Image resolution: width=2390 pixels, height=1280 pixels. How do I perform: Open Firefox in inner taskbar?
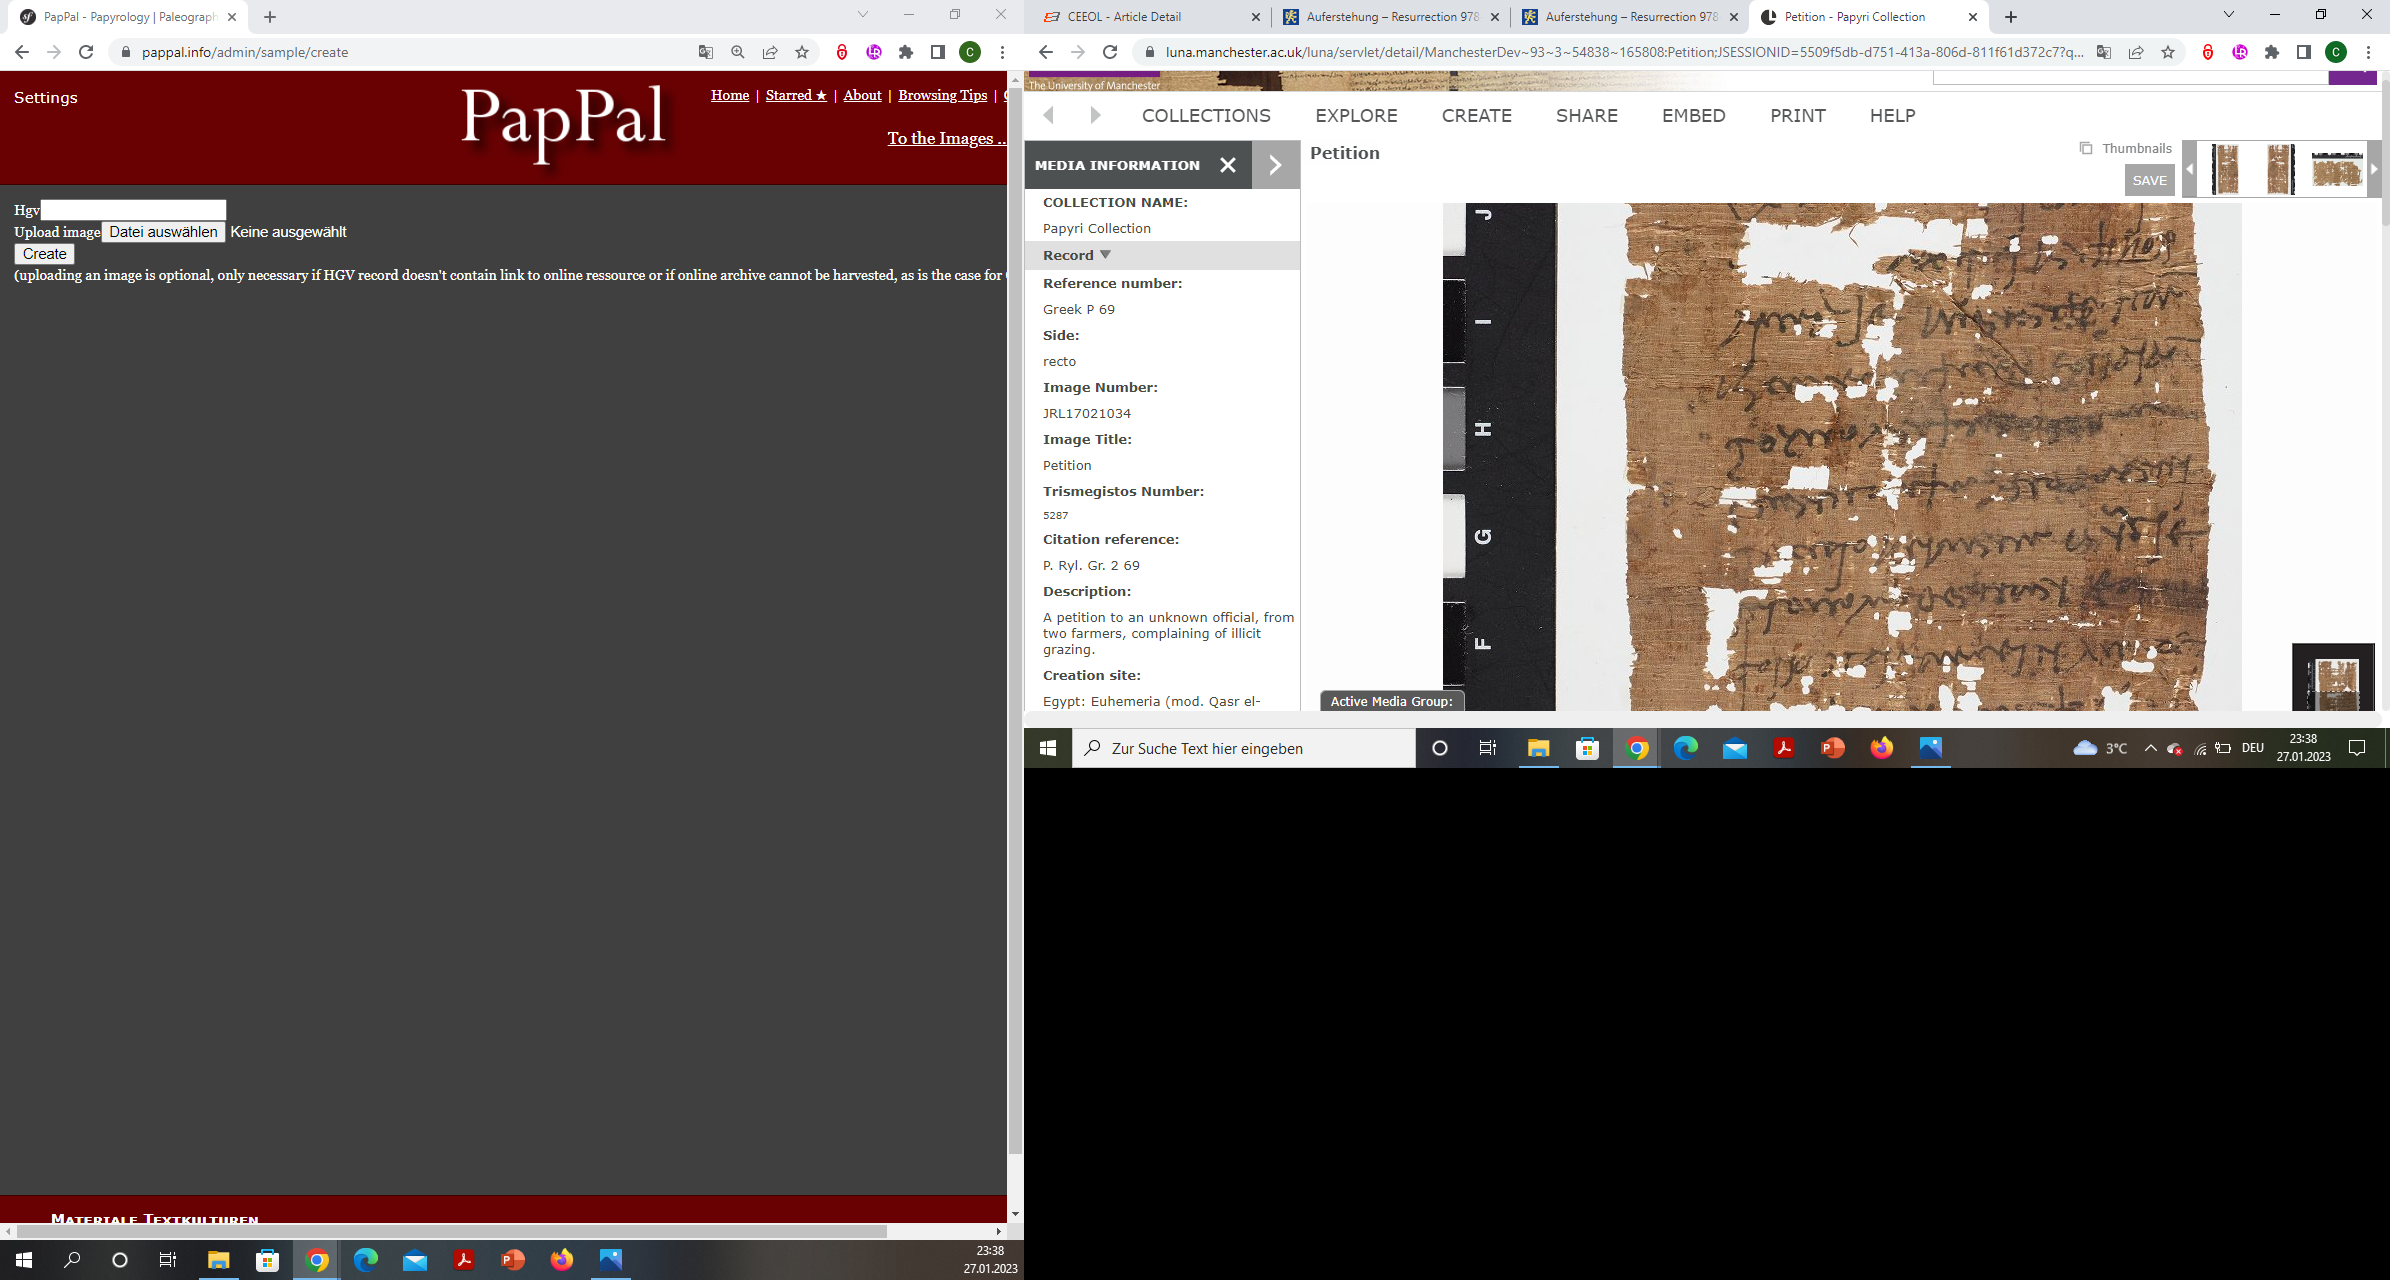pos(1882,748)
